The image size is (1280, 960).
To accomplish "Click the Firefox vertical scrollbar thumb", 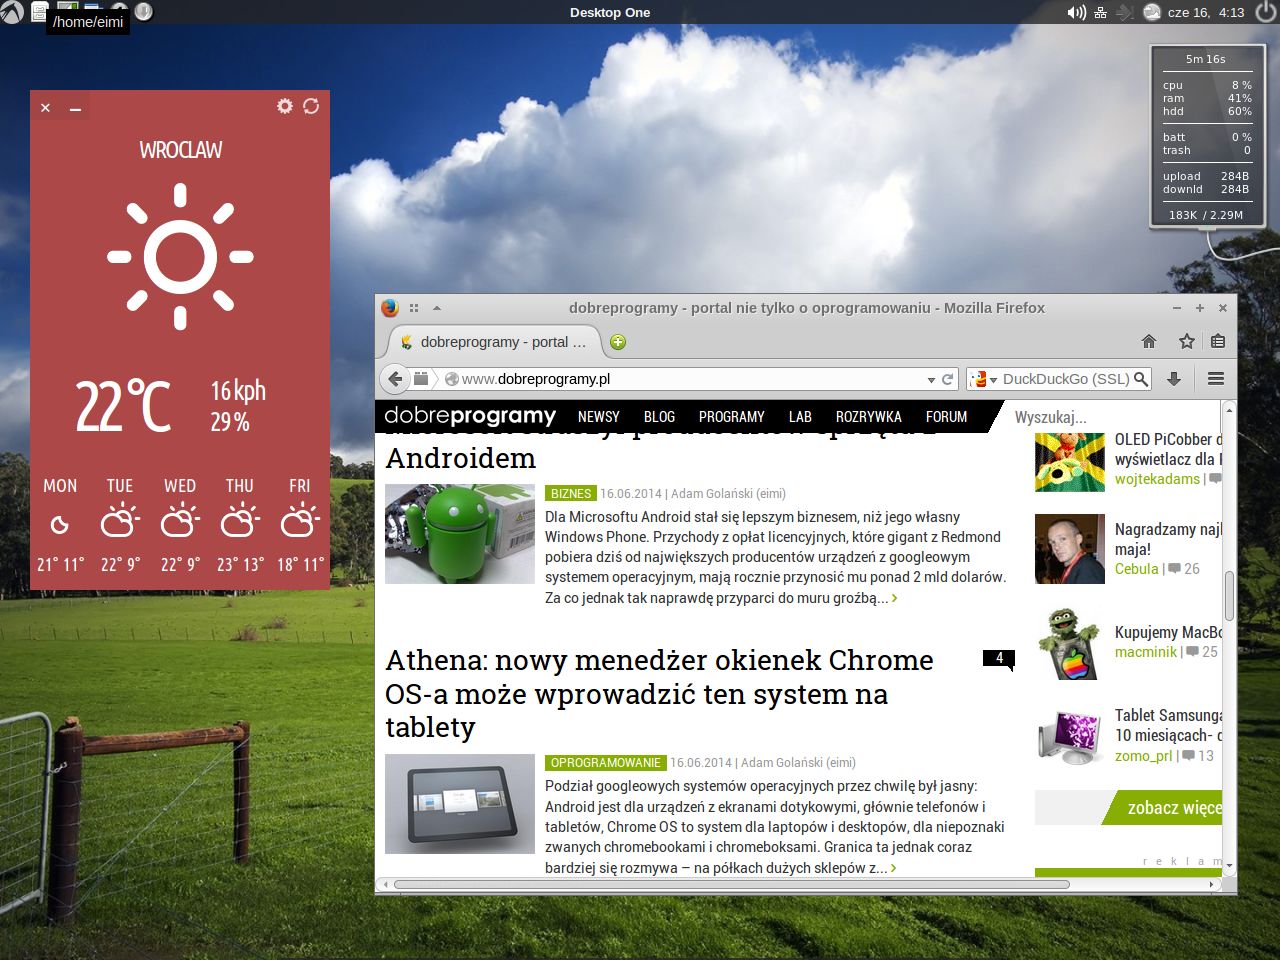I will pos(1229,596).
